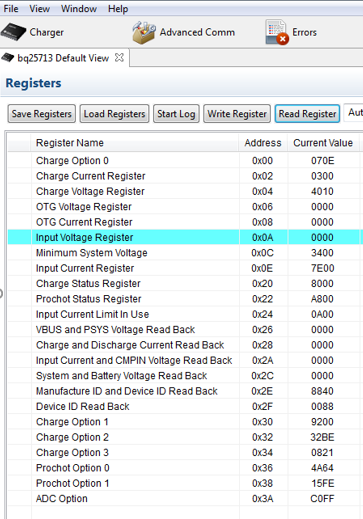Open the View menu
Screen dimensions: 363x519
[40, 9]
